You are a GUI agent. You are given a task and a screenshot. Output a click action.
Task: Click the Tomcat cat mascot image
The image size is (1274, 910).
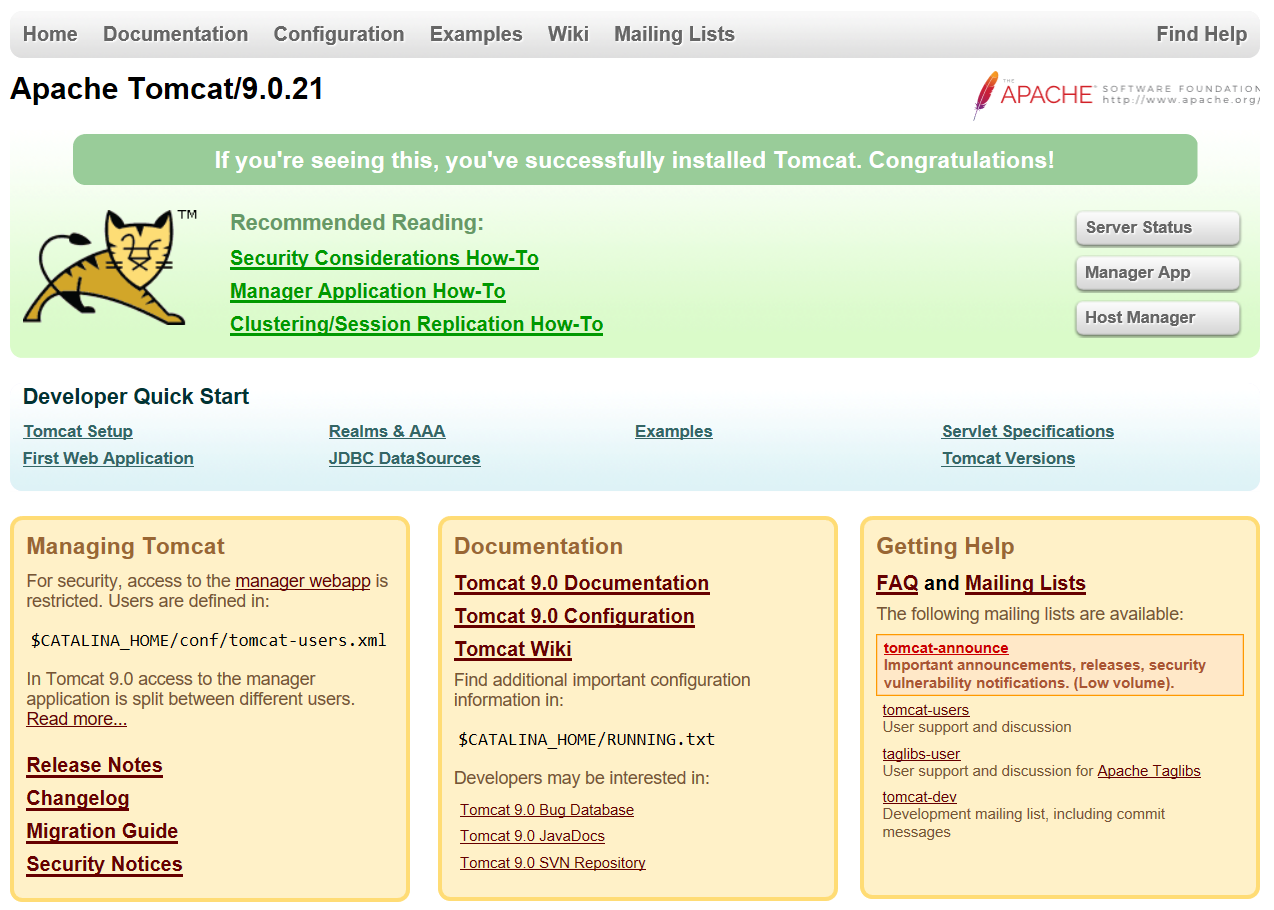[110, 267]
